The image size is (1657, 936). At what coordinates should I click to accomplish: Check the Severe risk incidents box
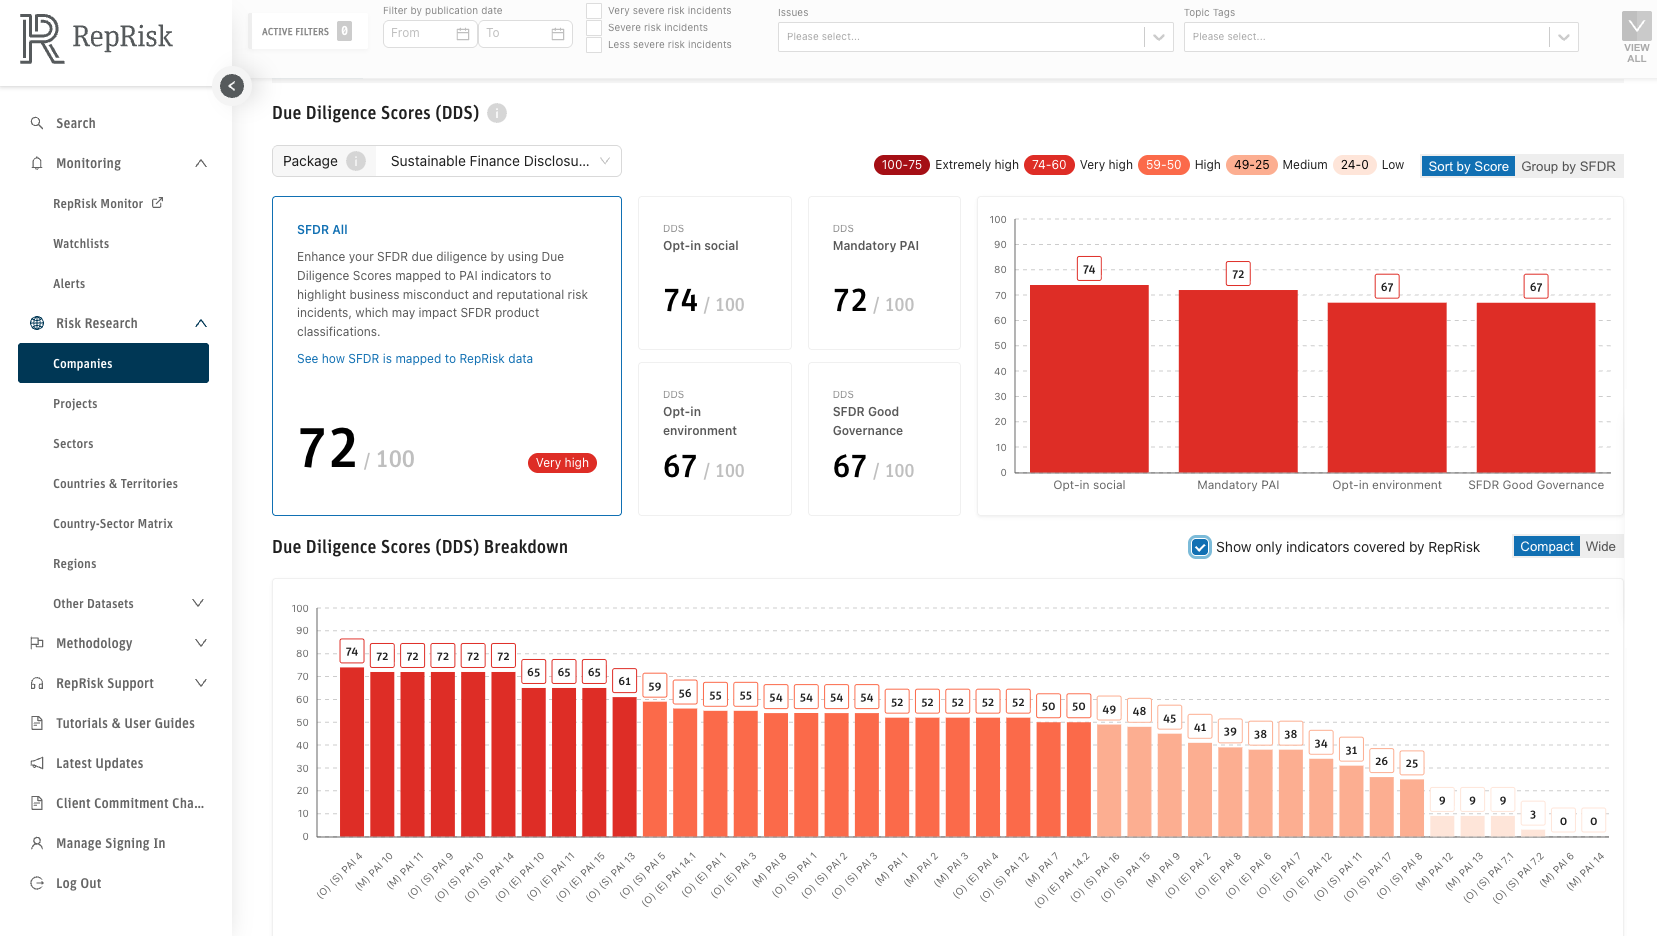(x=594, y=28)
